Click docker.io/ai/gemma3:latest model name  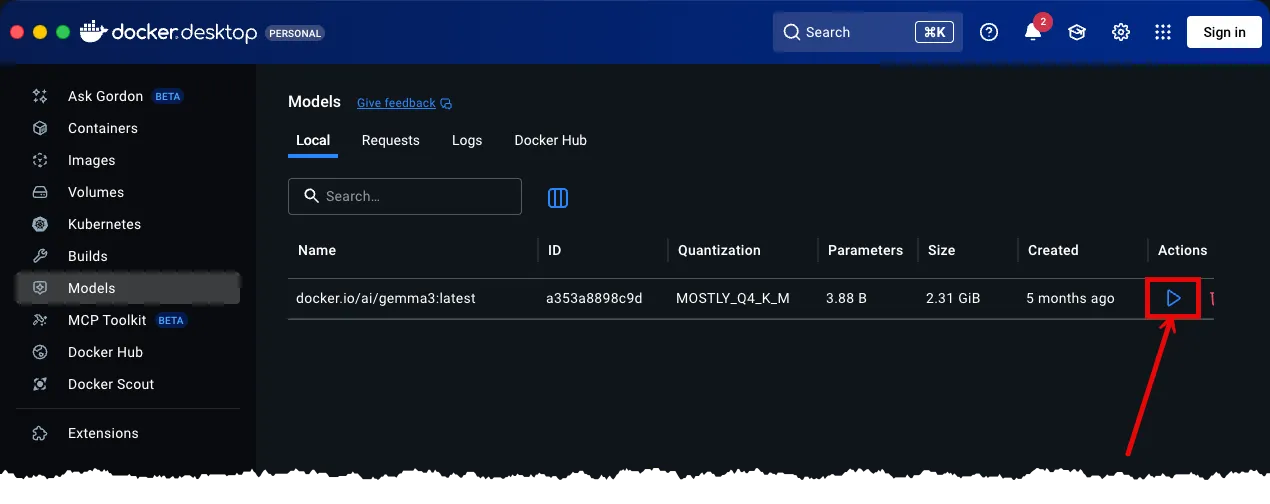tap(386, 298)
